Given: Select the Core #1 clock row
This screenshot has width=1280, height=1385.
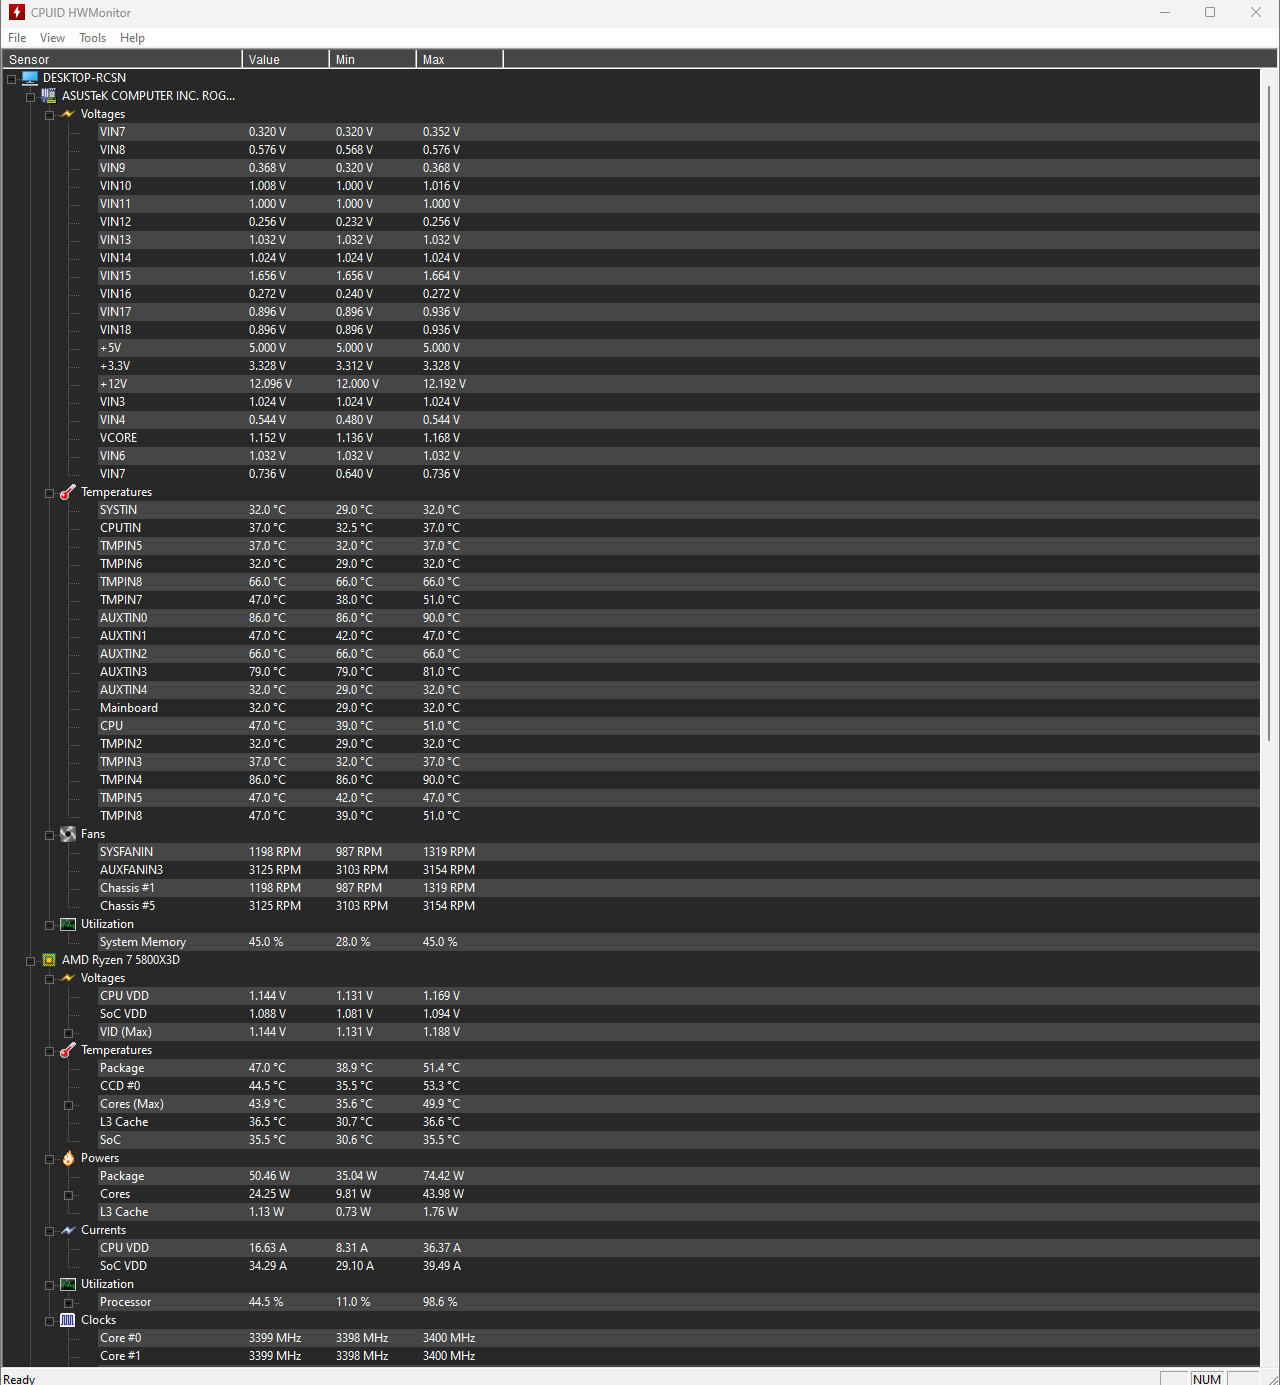Looking at the screenshot, I should tap(679, 1356).
